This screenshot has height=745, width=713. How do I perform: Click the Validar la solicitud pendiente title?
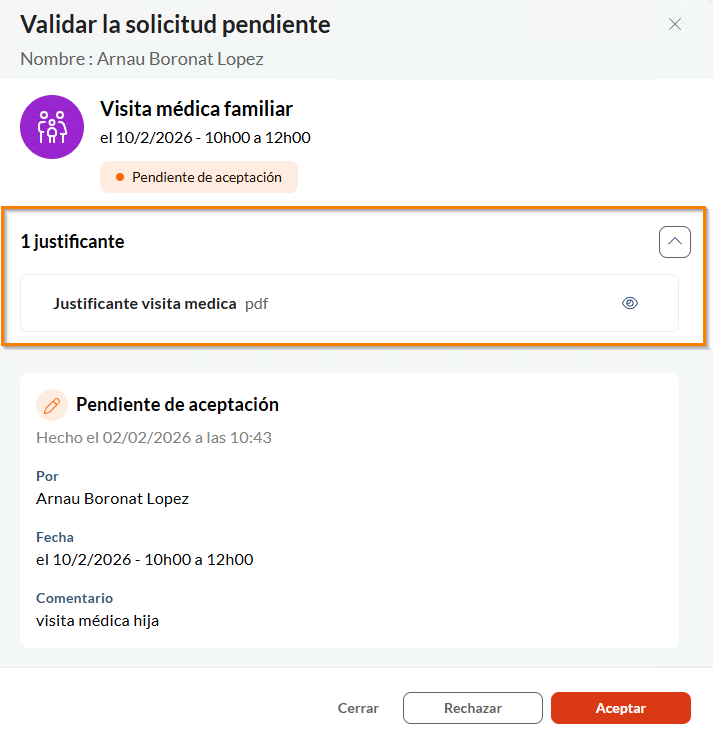coord(175,24)
